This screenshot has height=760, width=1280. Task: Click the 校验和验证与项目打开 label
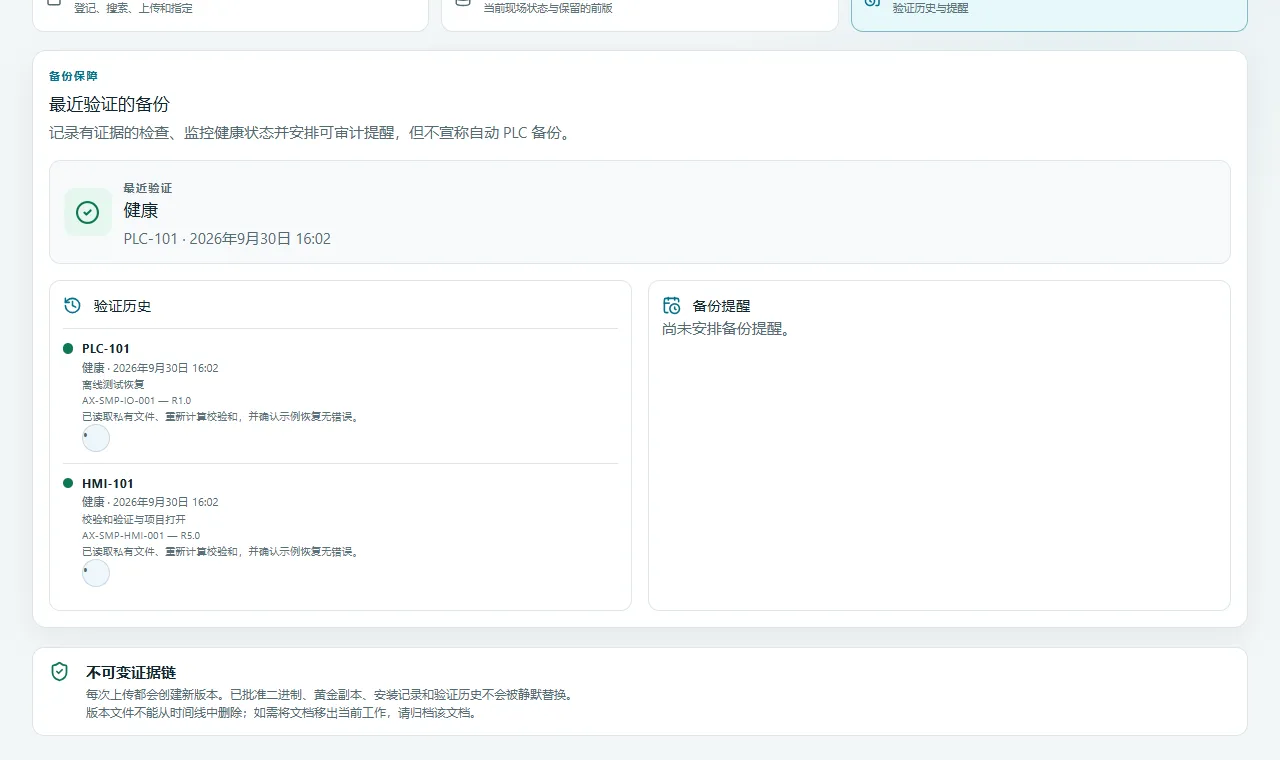134,519
